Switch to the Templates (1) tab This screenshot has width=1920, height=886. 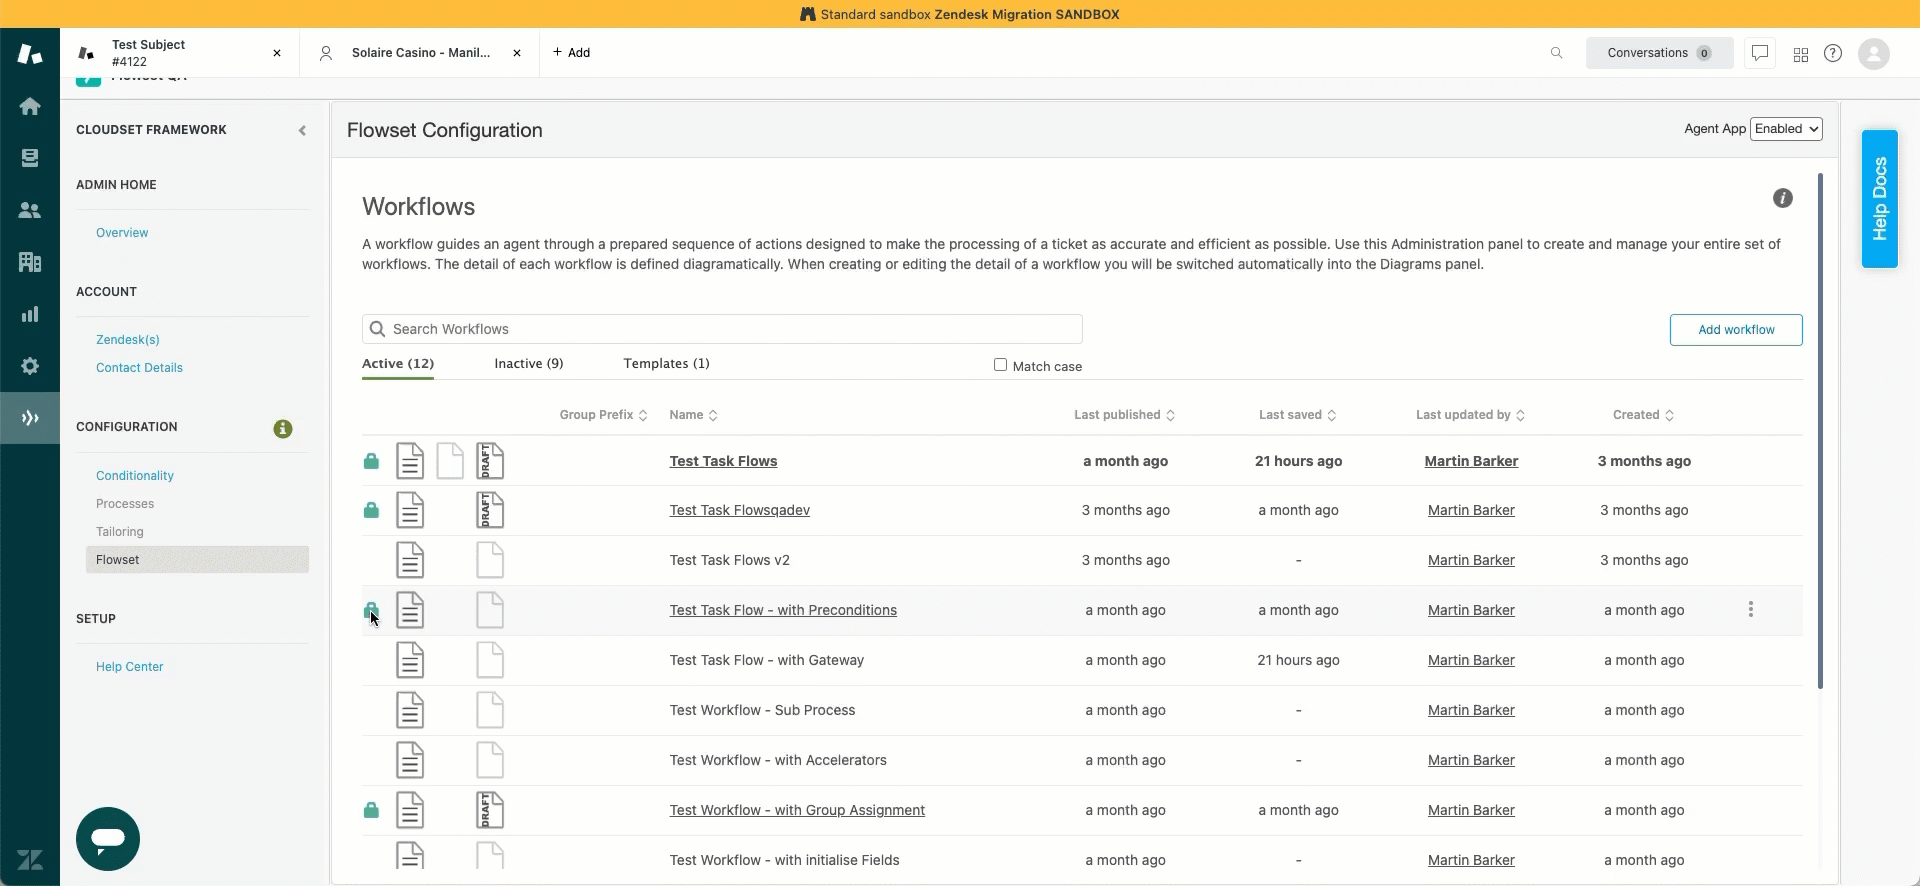tap(667, 364)
